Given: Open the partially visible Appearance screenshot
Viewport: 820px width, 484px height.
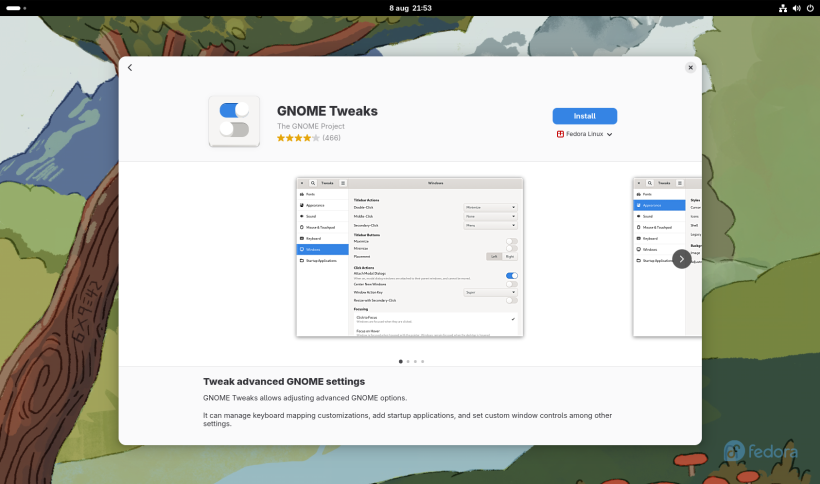Looking at the screenshot, I should point(667,257).
